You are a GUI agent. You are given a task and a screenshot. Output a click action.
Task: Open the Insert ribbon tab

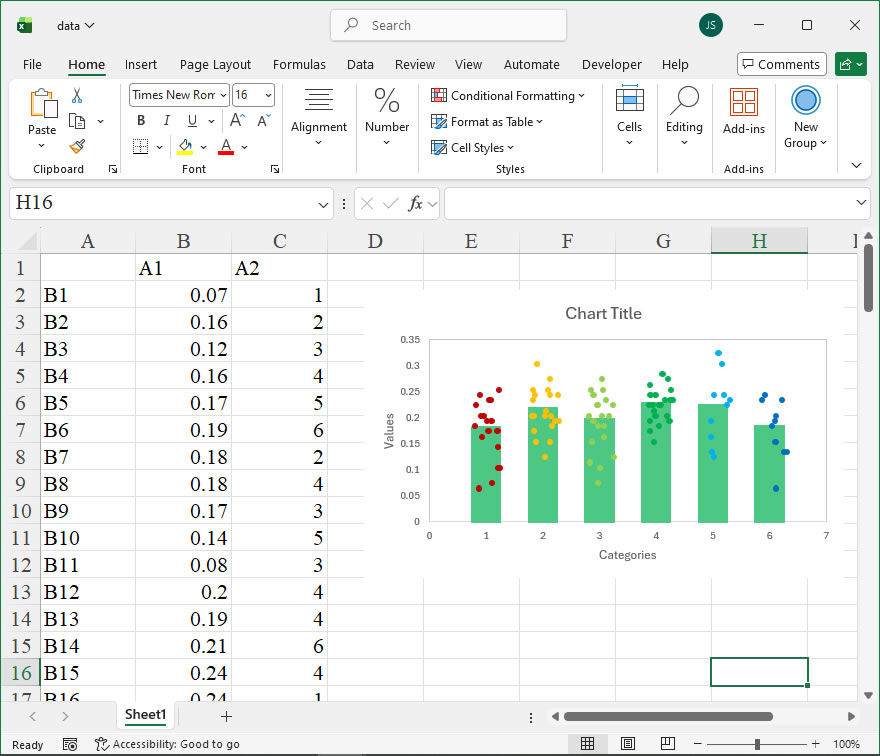pos(141,65)
